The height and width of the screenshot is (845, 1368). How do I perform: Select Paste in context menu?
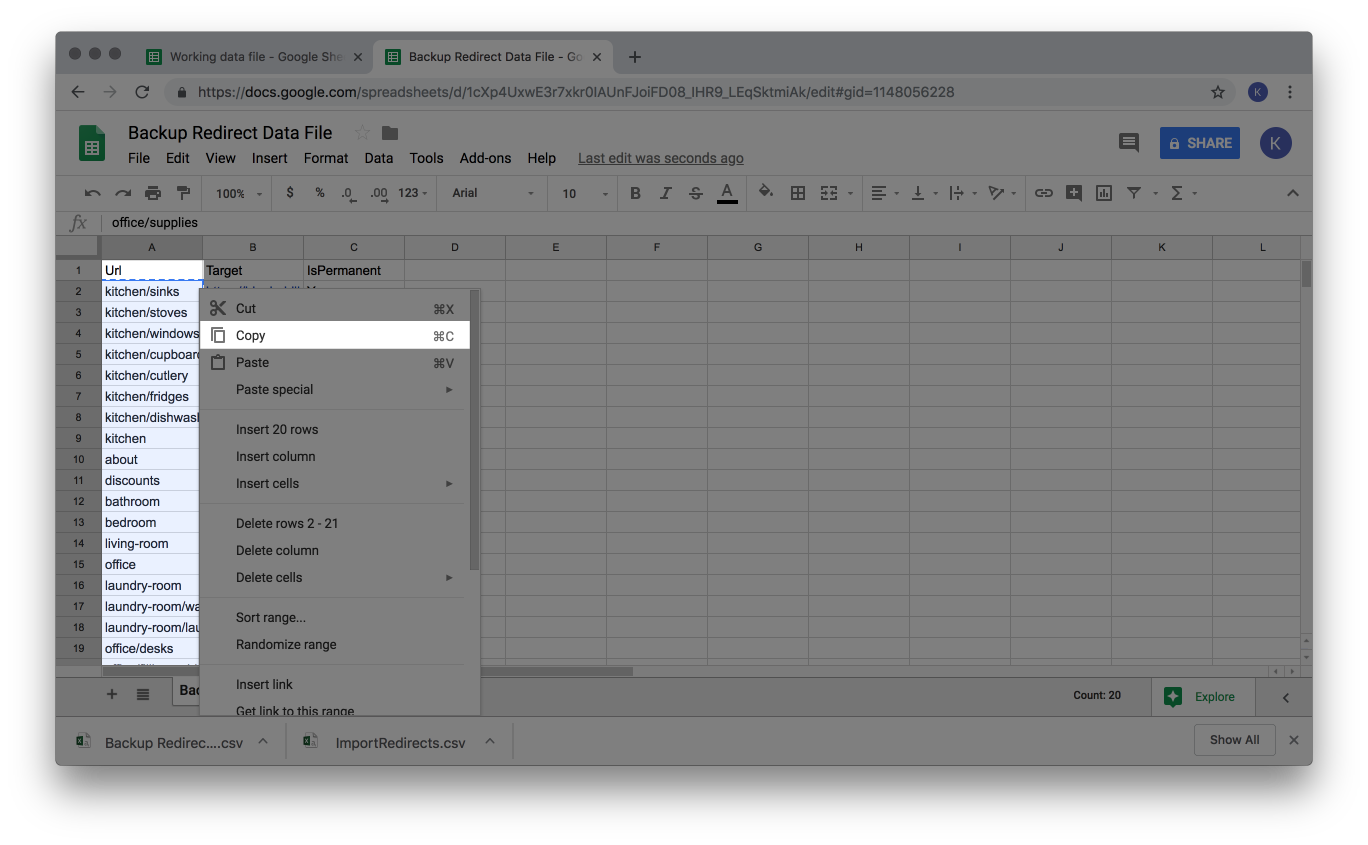[x=335, y=362]
